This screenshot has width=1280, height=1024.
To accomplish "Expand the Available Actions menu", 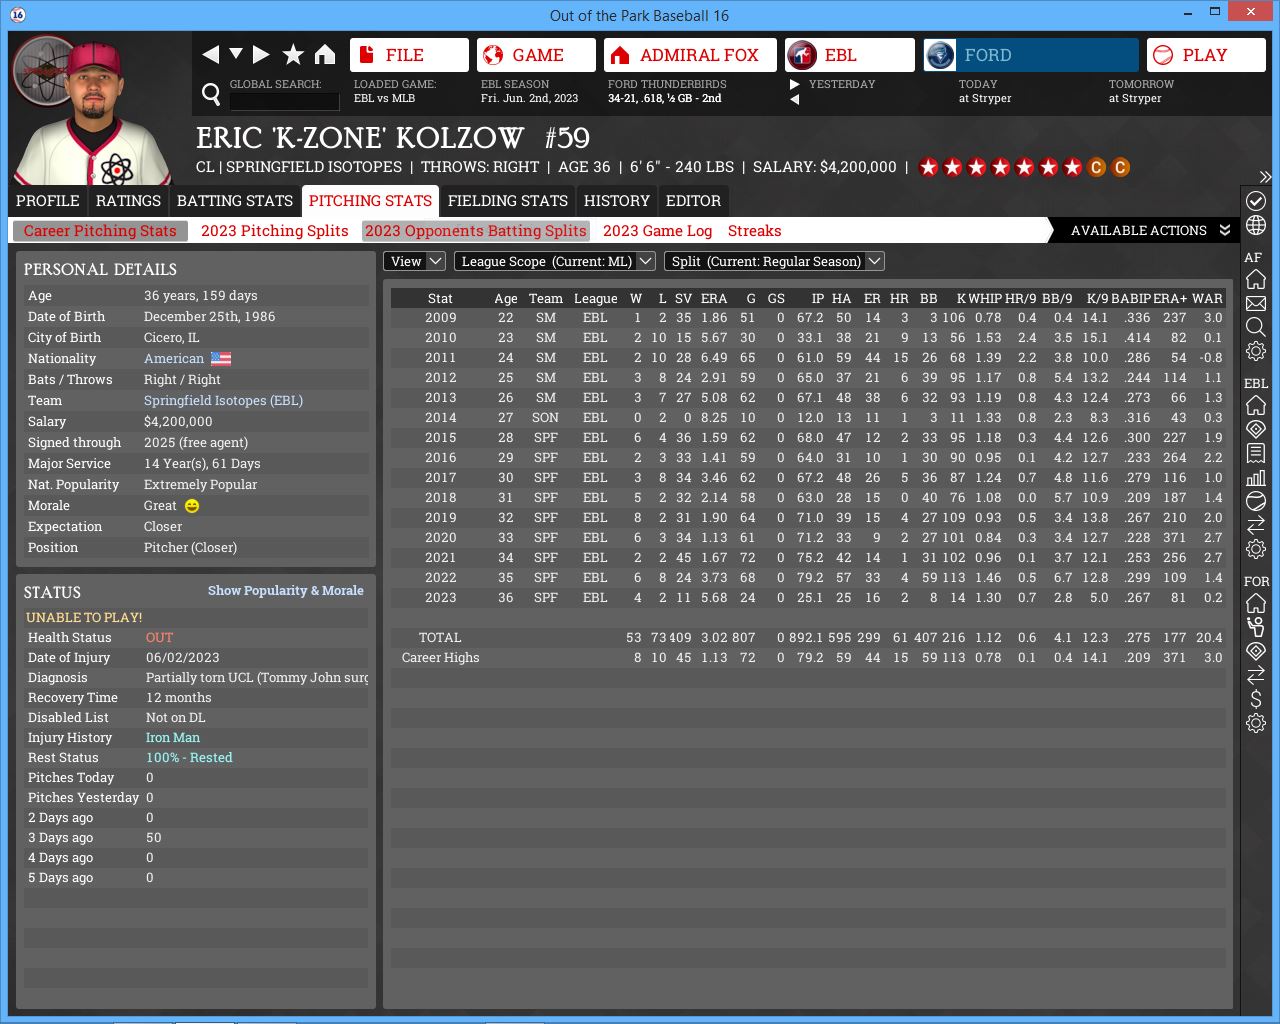I will click(1150, 231).
